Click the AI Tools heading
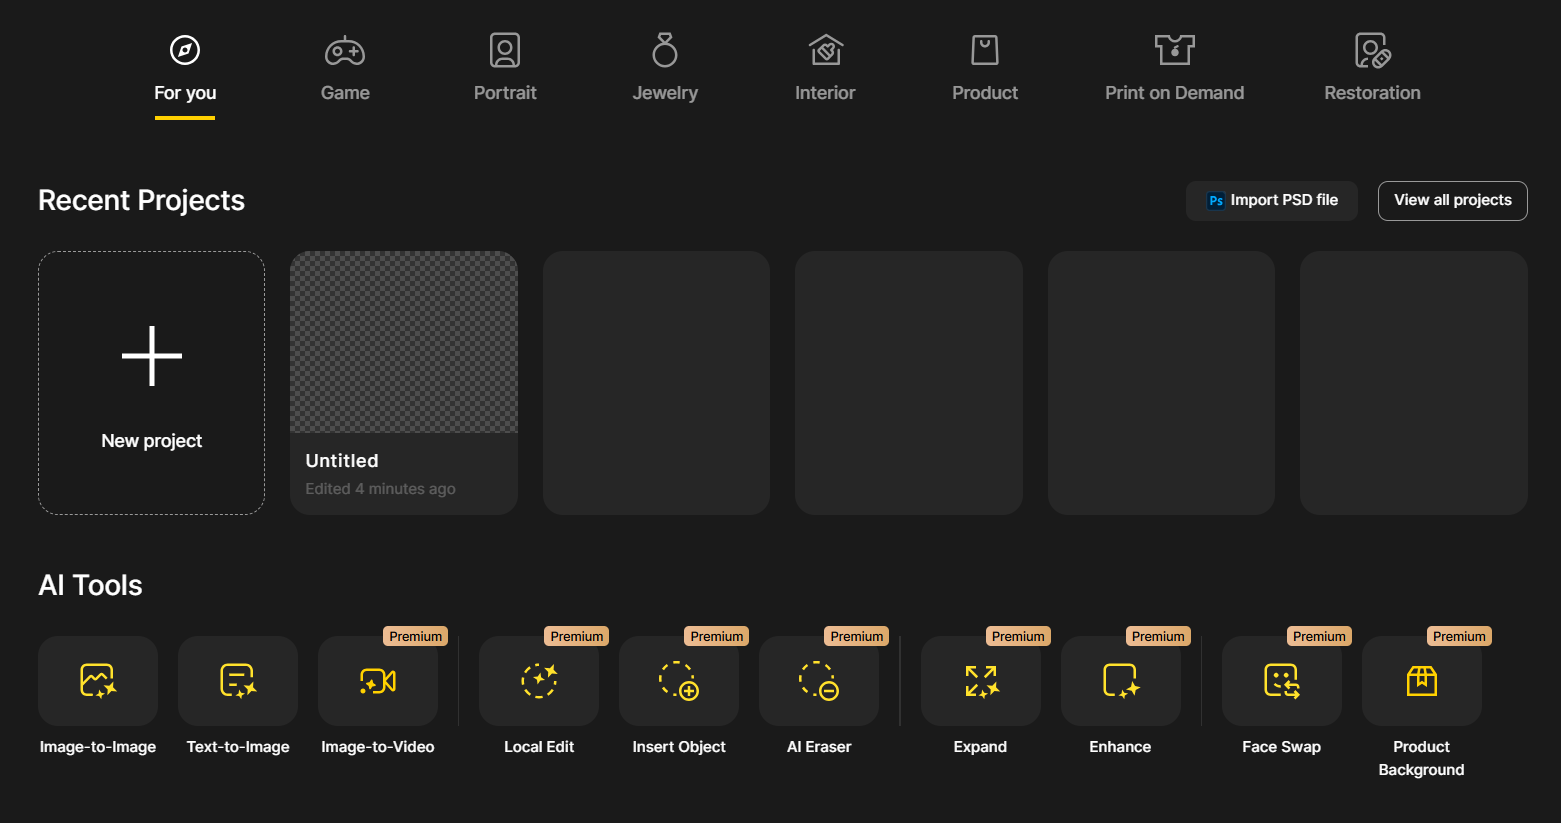This screenshot has height=823, width=1561. click(90, 586)
